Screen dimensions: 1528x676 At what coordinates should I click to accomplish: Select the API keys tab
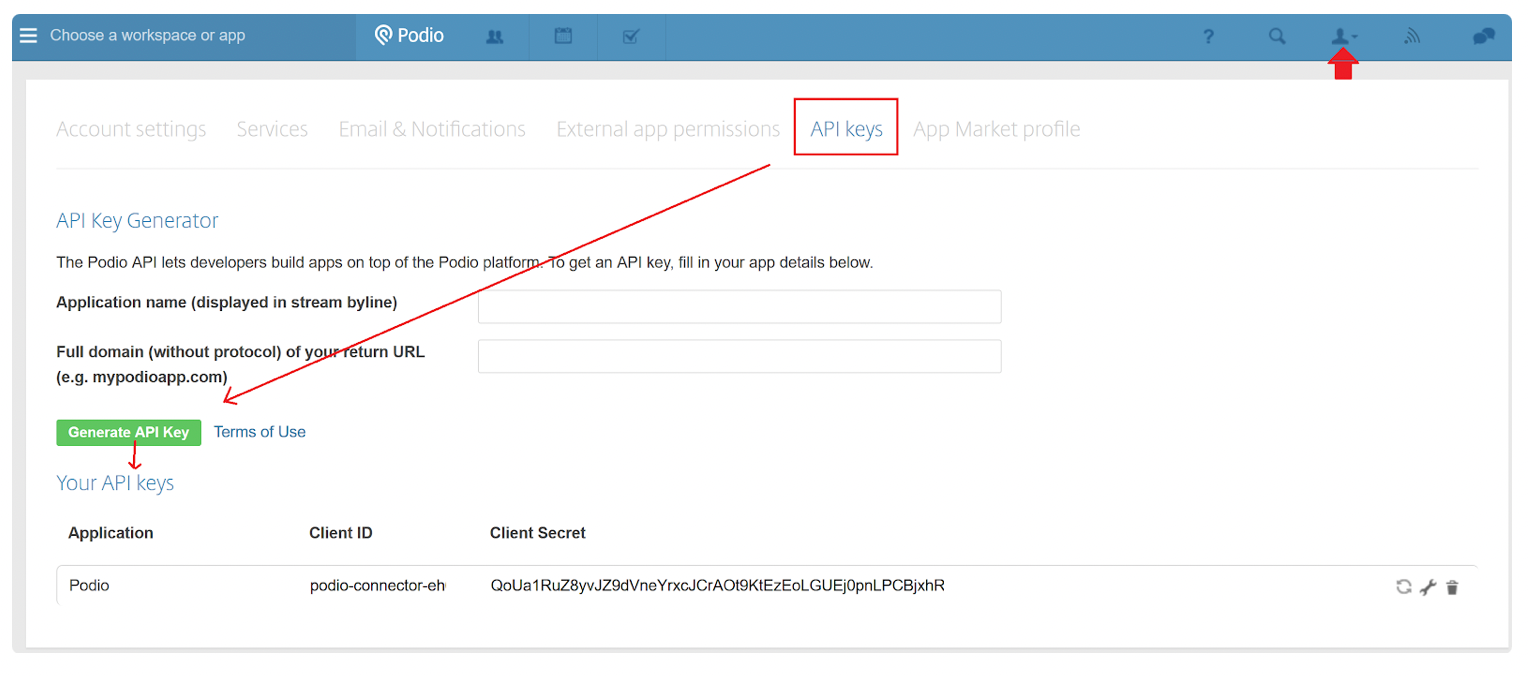point(847,129)
